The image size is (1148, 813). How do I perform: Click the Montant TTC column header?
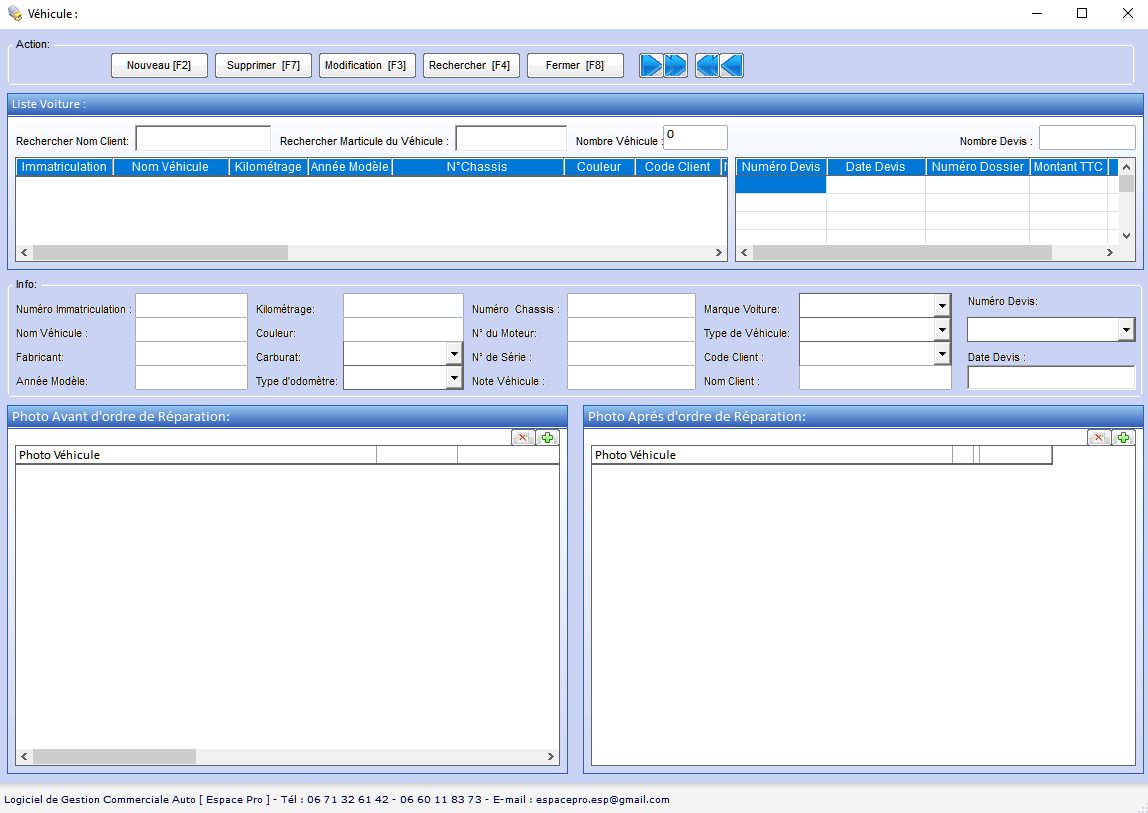[x=1068, y=167]
